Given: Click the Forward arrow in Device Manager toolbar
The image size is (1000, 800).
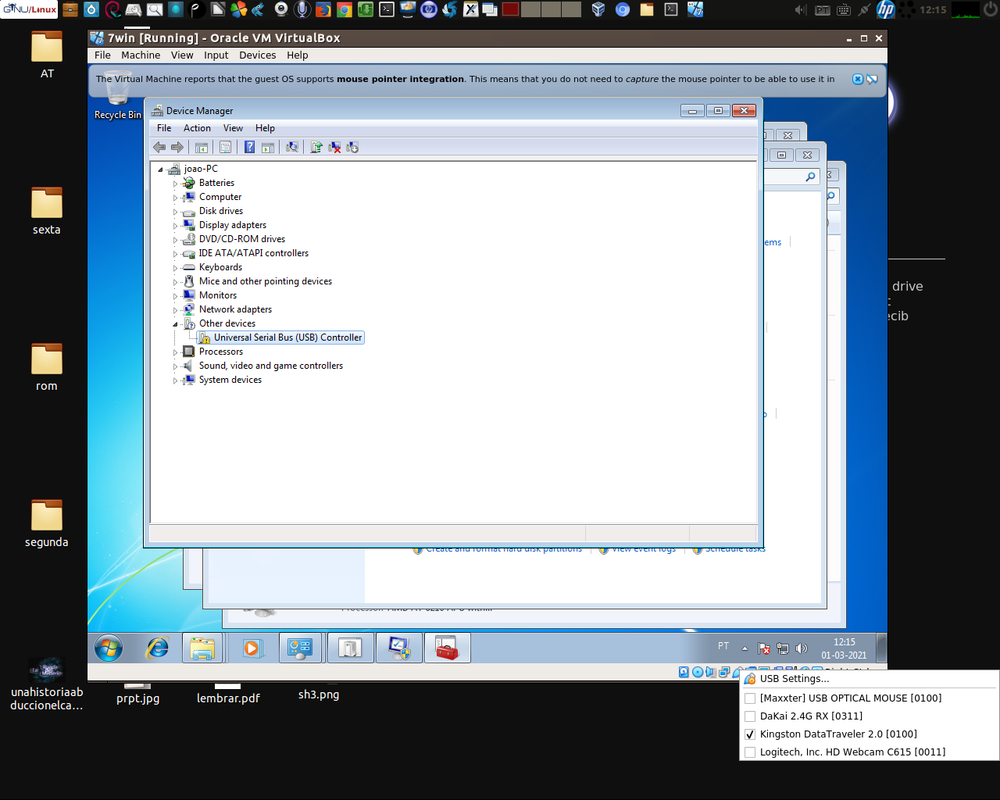Looking at the screenshot, I should click(177, 147).
